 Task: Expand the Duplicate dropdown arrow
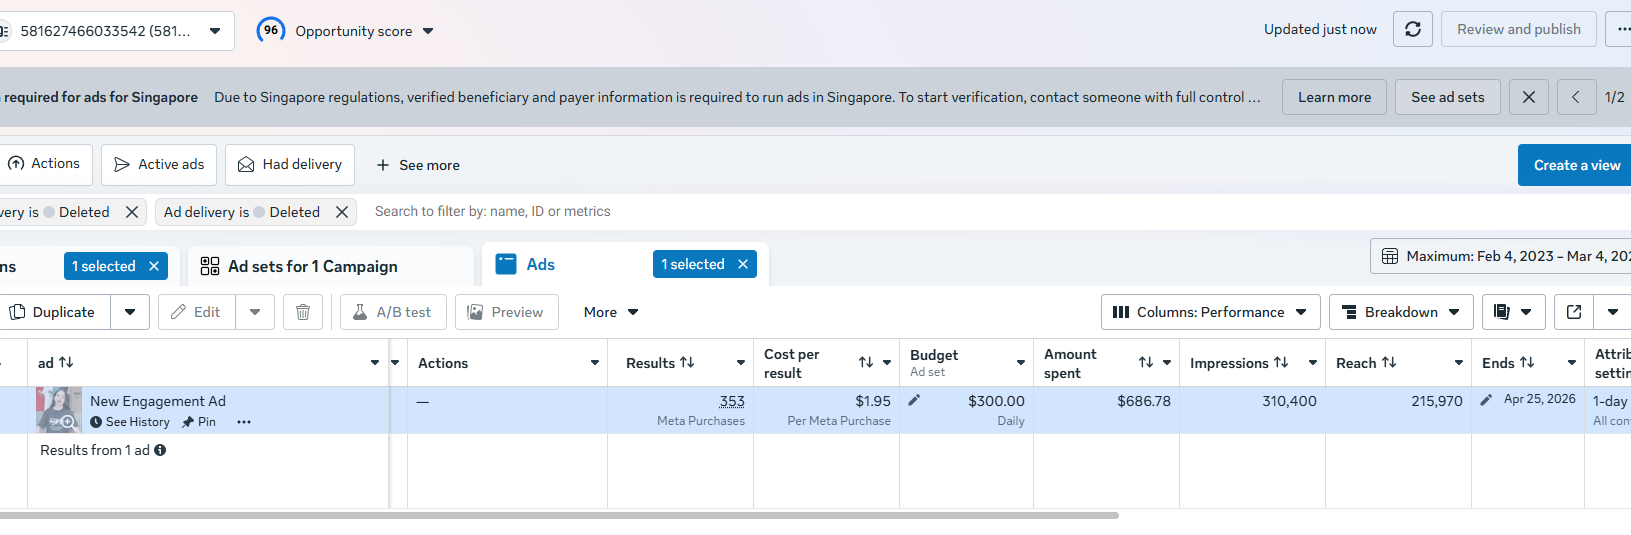(130, 312)
